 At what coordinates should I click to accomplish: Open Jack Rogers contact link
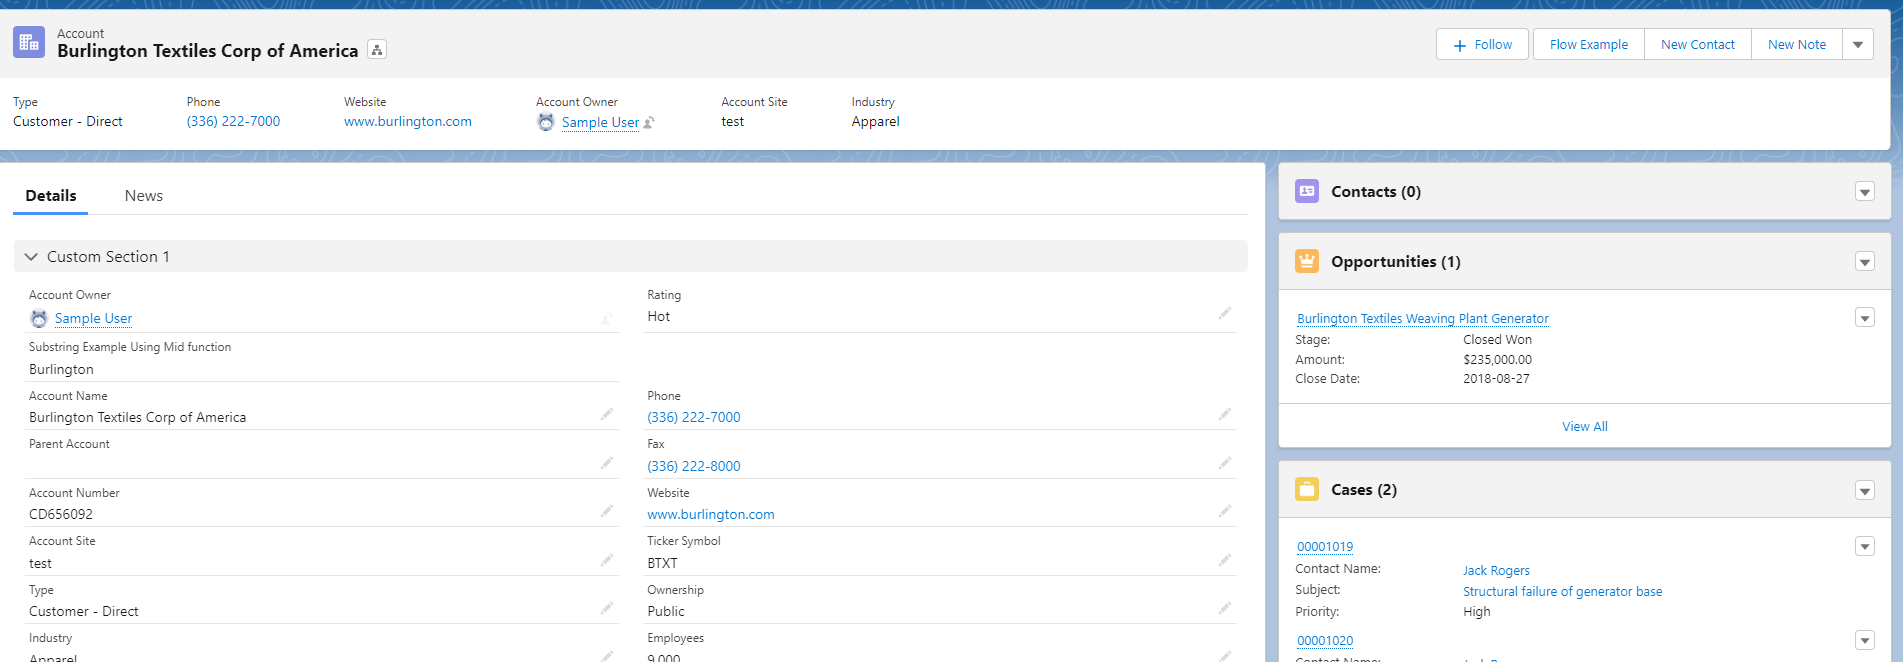[1496, 570]
